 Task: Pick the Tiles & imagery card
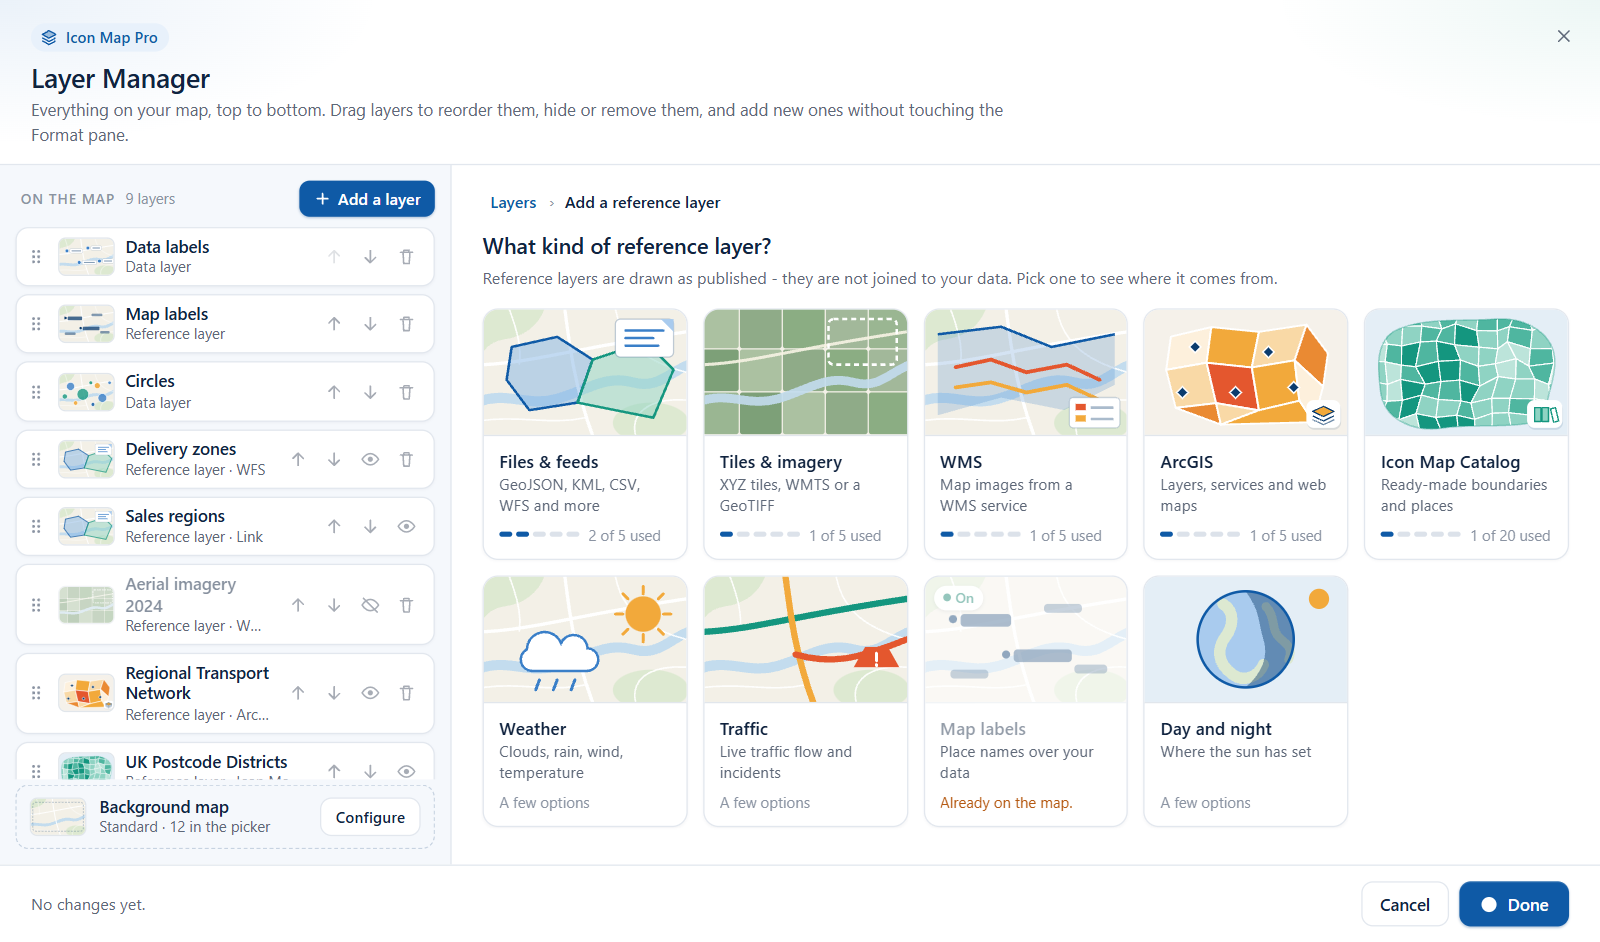pyautogui.click(x=805, y=433)
